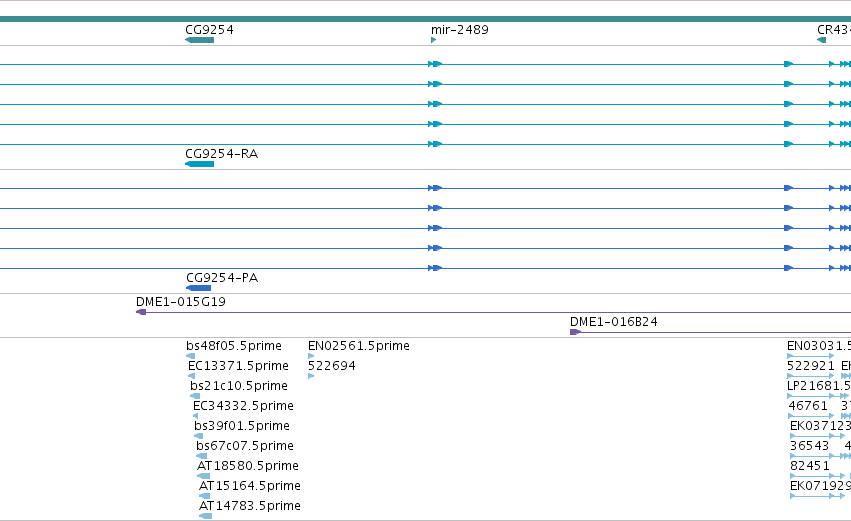Click the small mir-2489 arrow glyph
The height and width of the screenshot is (521, 851).
point(434,40)
